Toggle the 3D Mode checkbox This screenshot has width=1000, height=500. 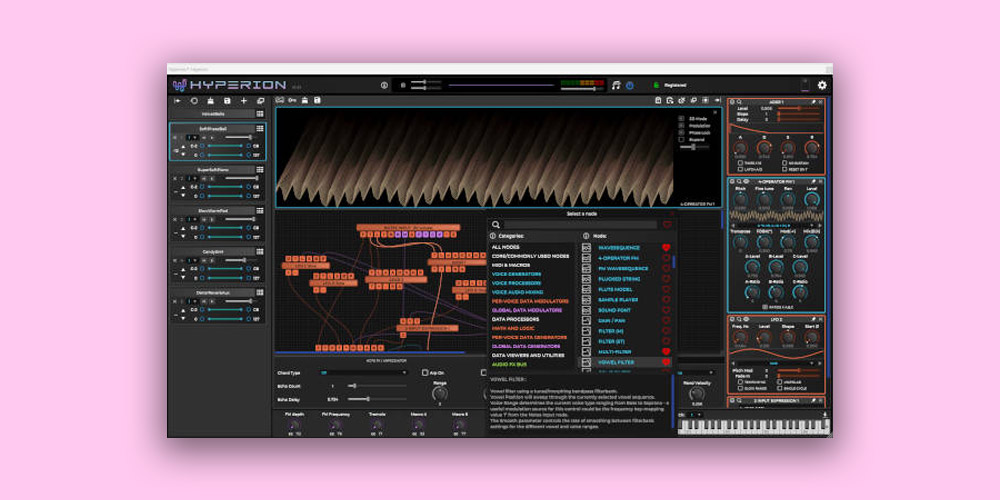pyautogui.click(x=682, y=118)
